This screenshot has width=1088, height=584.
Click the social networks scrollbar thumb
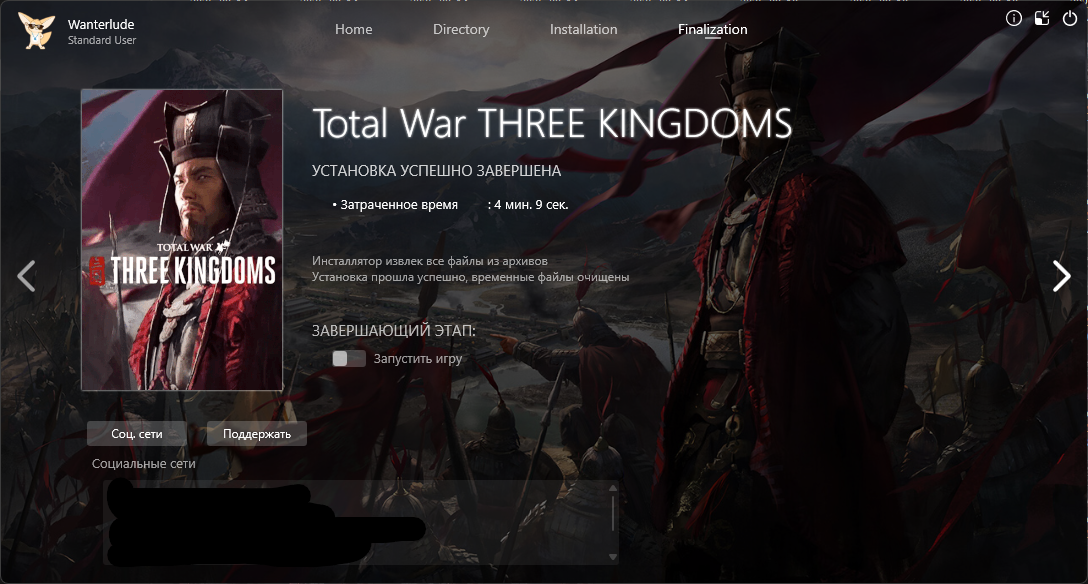(613, 513)
